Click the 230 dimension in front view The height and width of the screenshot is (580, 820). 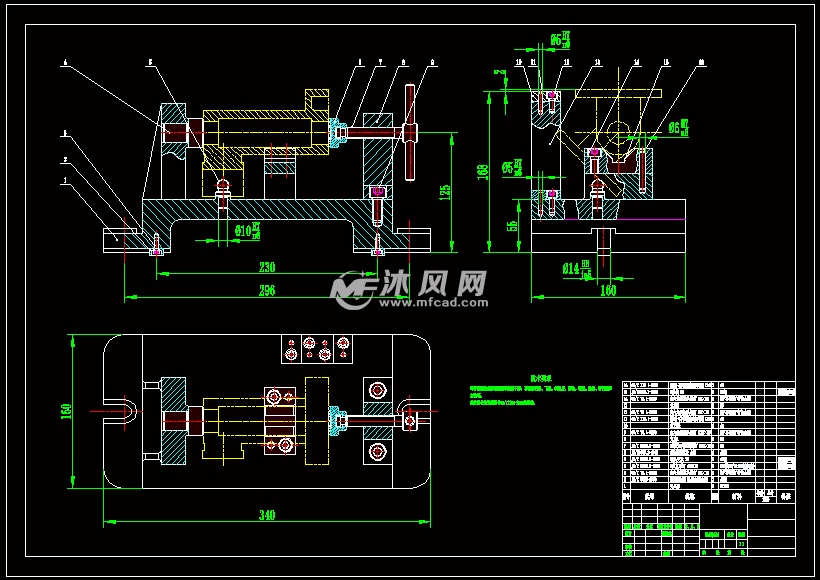tap(267, 268)
